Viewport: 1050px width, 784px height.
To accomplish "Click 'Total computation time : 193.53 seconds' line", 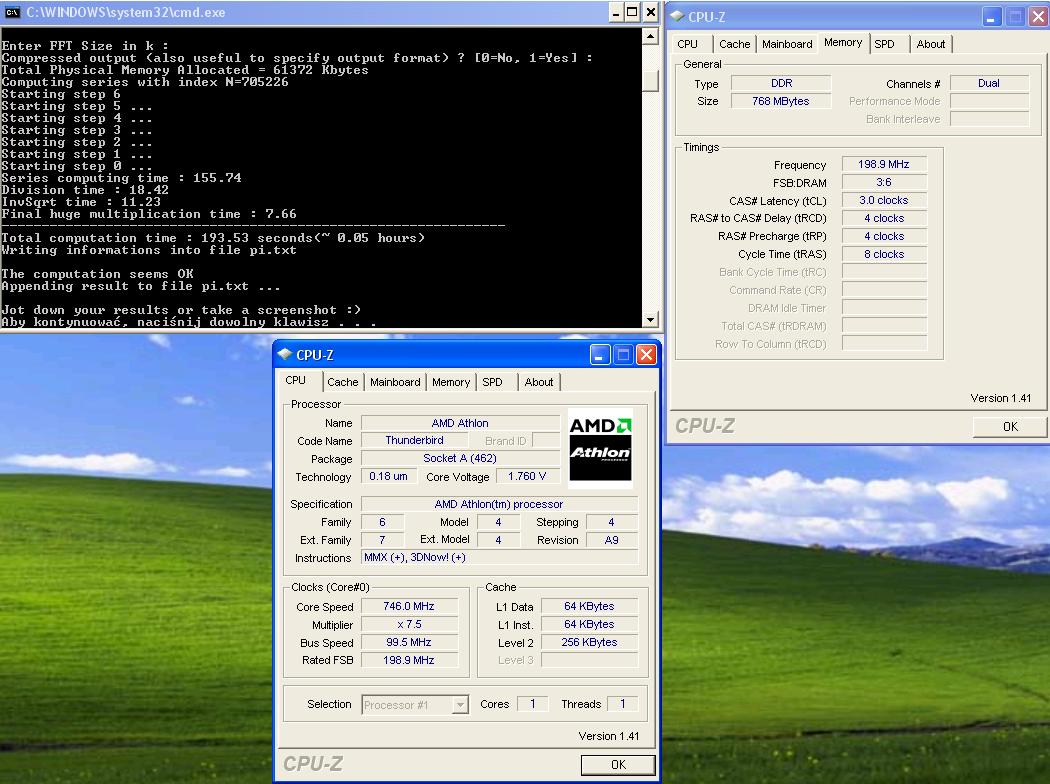I will pyautogui.click(x=213, y=238).
